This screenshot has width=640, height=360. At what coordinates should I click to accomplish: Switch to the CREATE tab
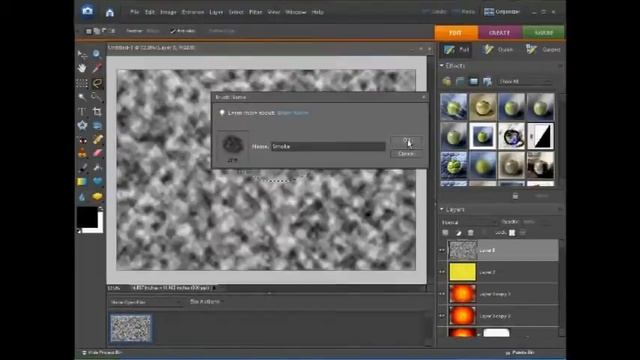(x=500, y=33)
